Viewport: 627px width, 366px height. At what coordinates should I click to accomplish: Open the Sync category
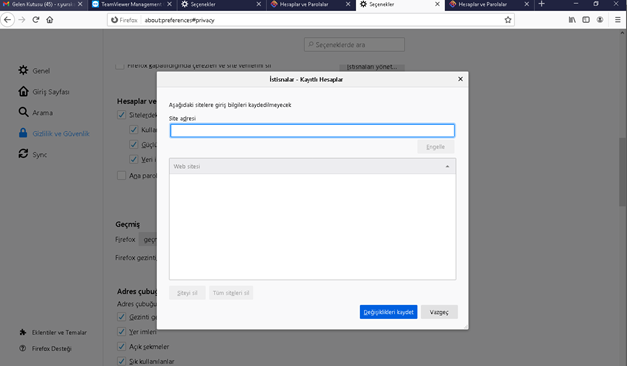coord(32,154)
